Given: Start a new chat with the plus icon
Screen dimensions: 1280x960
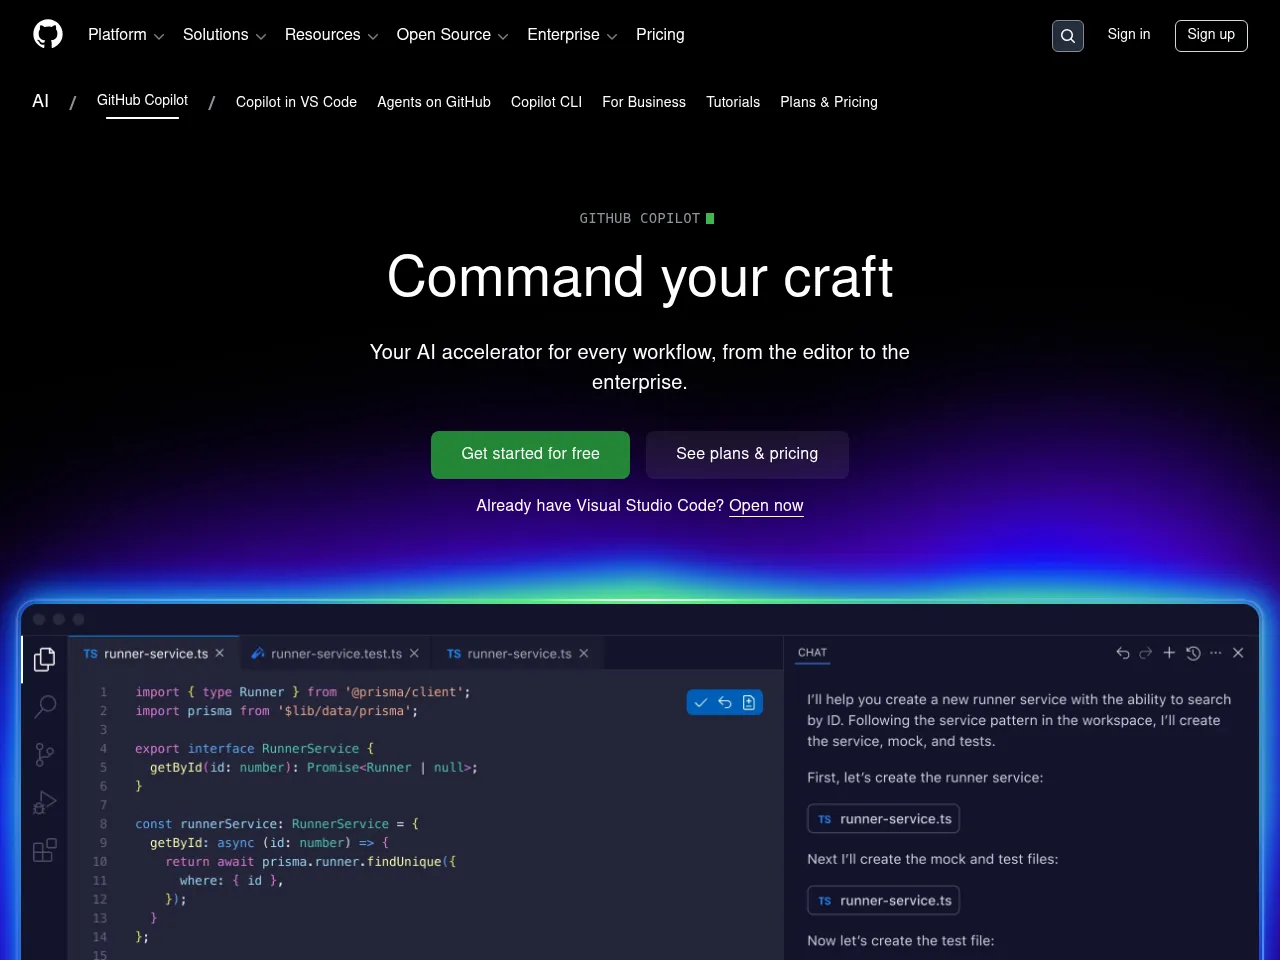Looking at the screenshot, I should [x=1169, y=653].
